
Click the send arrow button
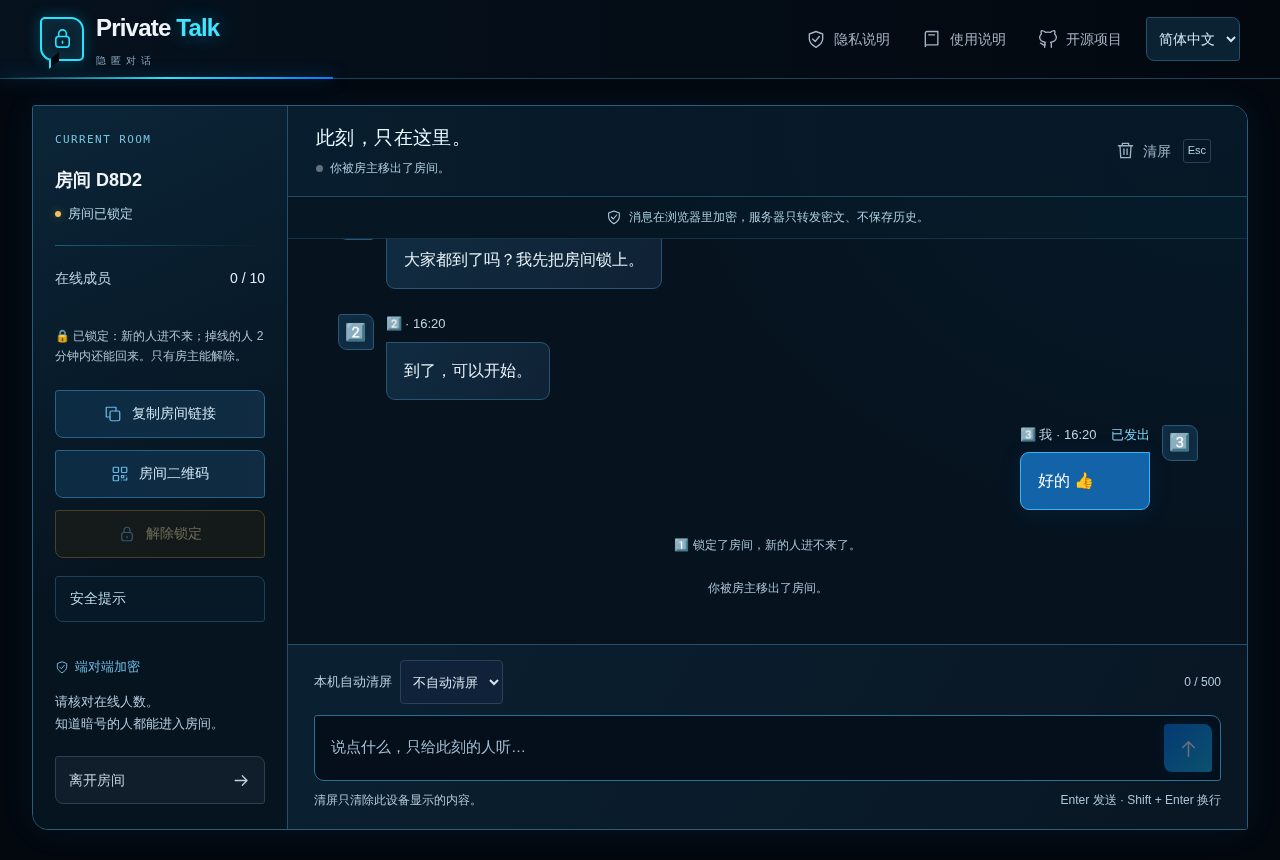tap(1188, 748)
